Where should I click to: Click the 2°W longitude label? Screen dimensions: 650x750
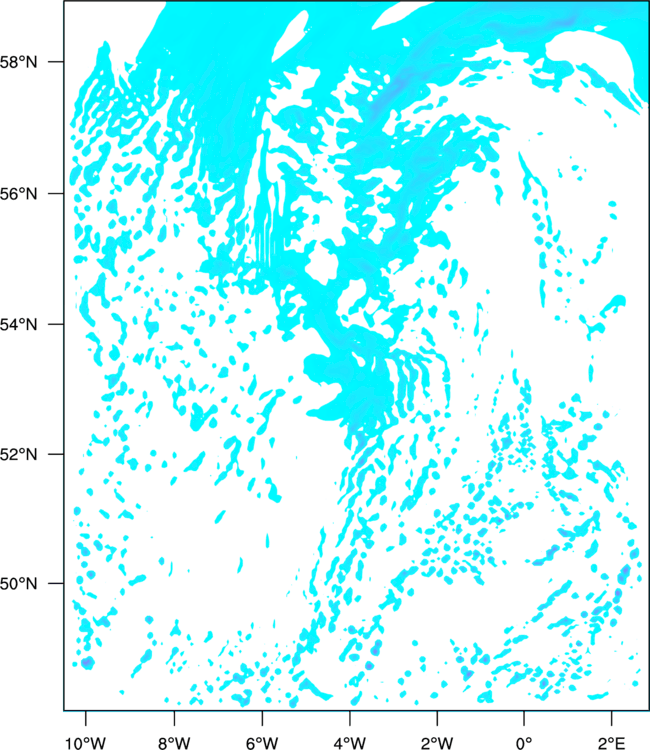(437, 743)
